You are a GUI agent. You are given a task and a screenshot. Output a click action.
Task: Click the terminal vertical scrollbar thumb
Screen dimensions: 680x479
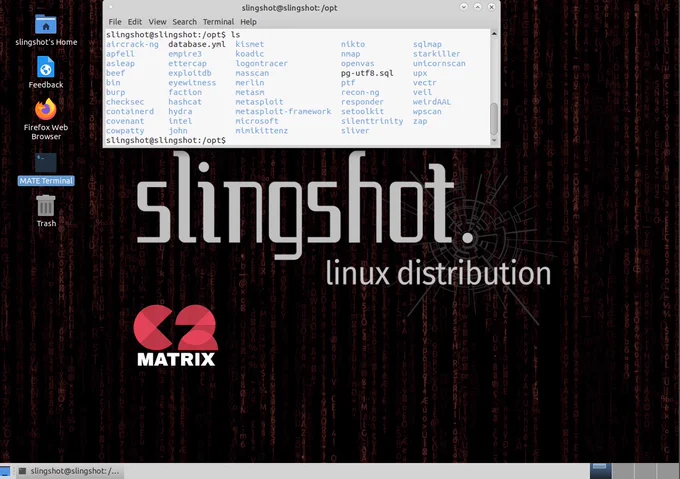pyautogui.click(x=494, y=119)
